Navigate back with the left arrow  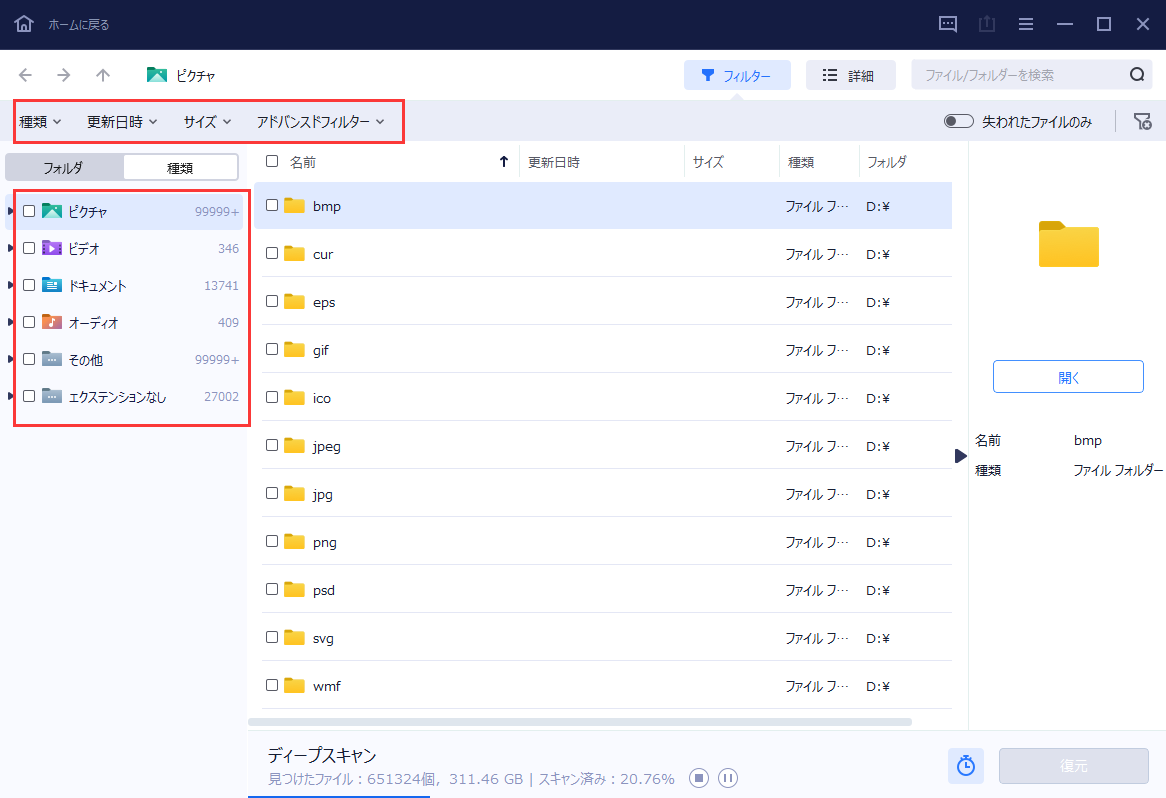pos(26,75)
